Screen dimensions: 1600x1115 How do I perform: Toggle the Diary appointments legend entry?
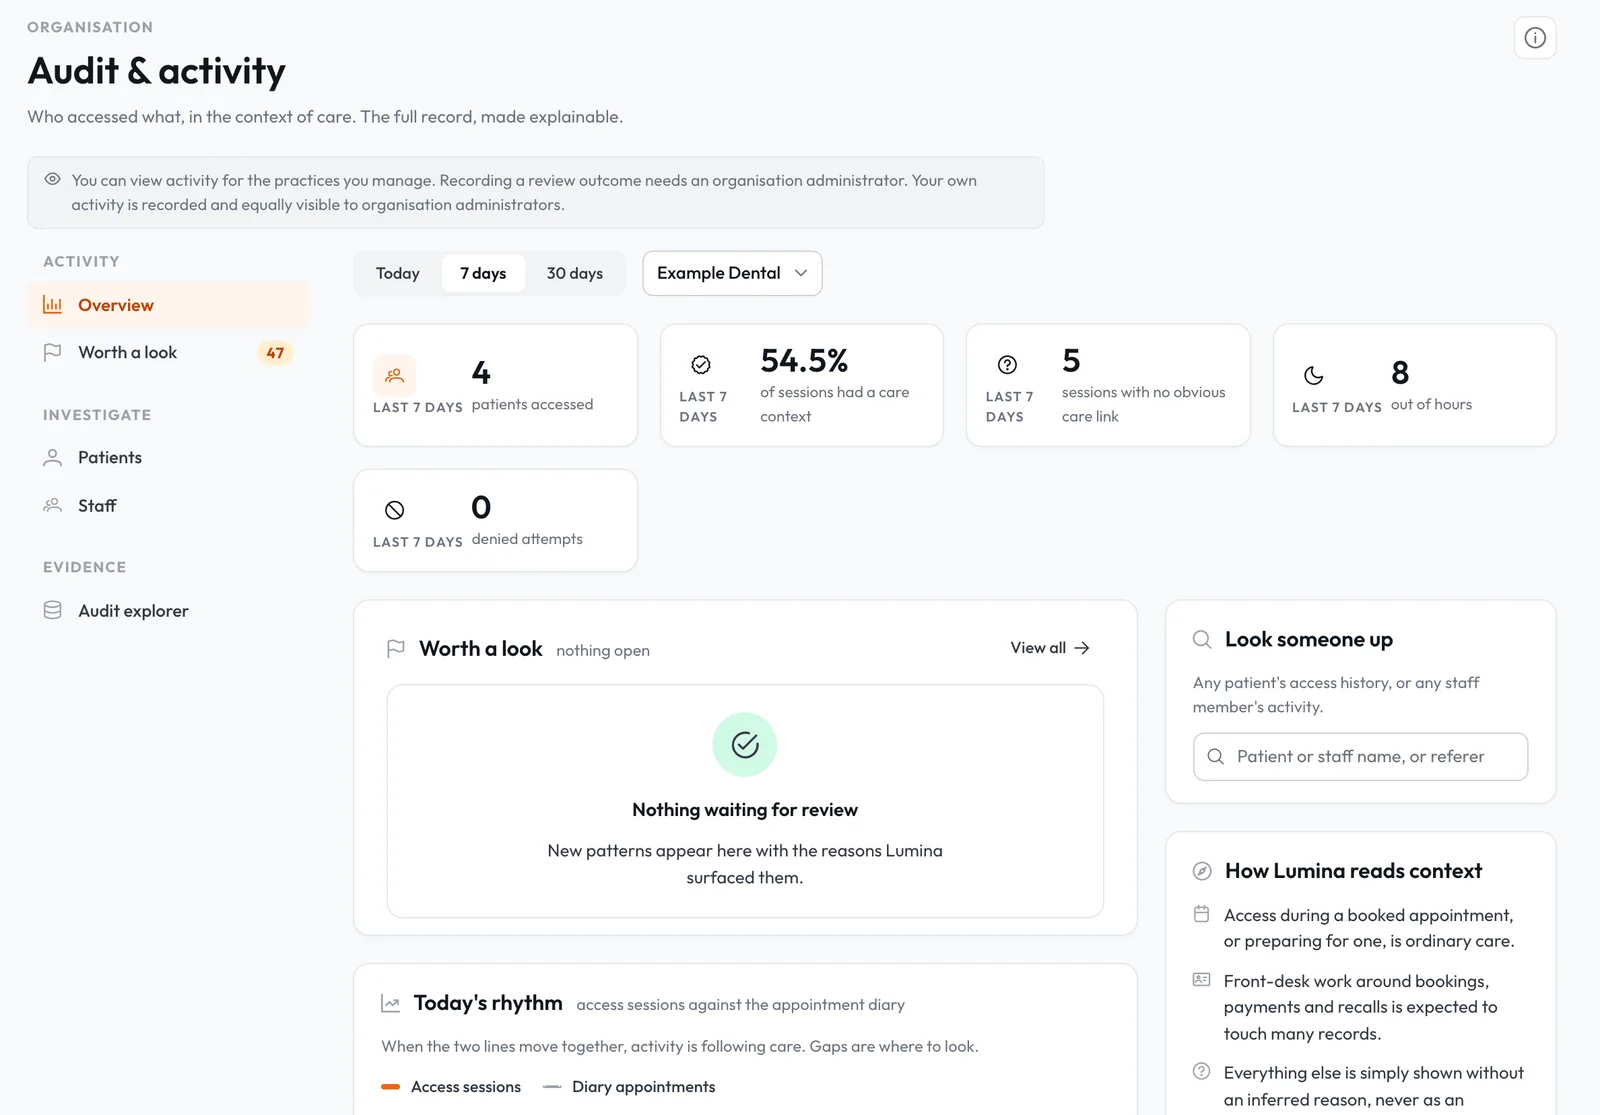[x=629, y=1087]
